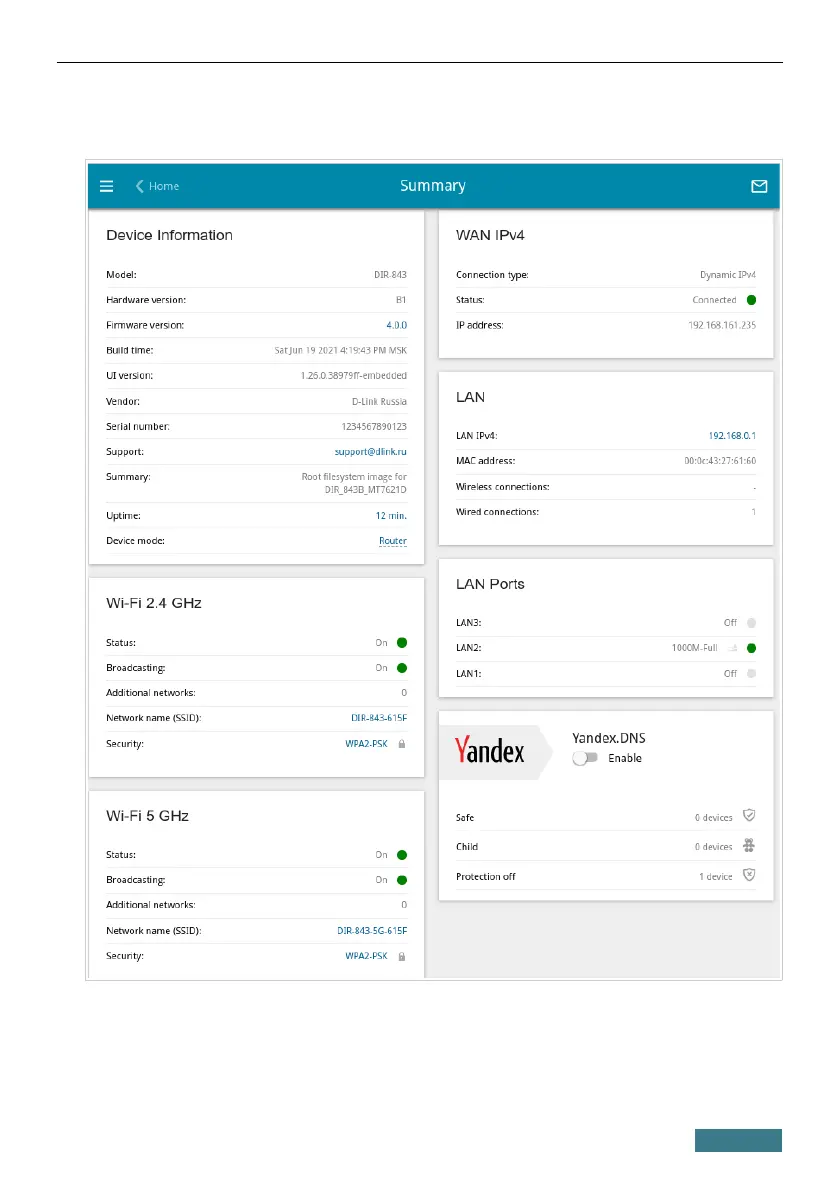This screenshot has height=1191, width=839.
Task: Click the serial number 1234567890123
Action: pyautogui.click(x=374, y=426)
